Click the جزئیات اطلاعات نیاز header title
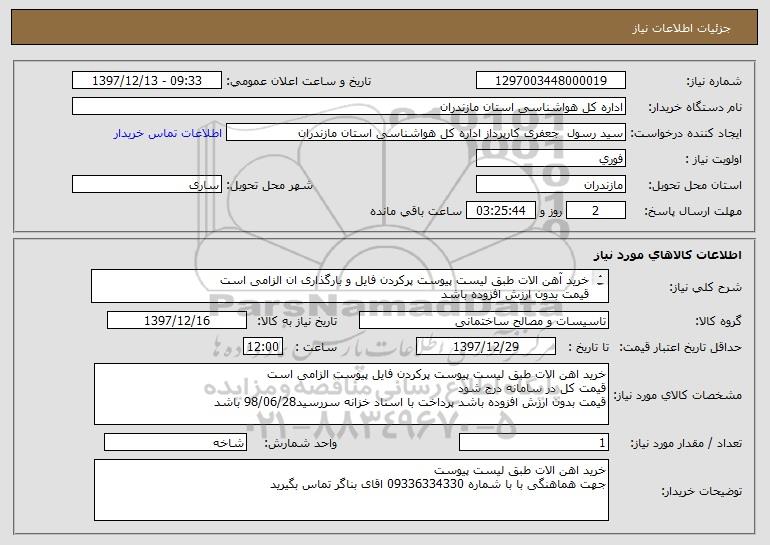 point(681,28)
